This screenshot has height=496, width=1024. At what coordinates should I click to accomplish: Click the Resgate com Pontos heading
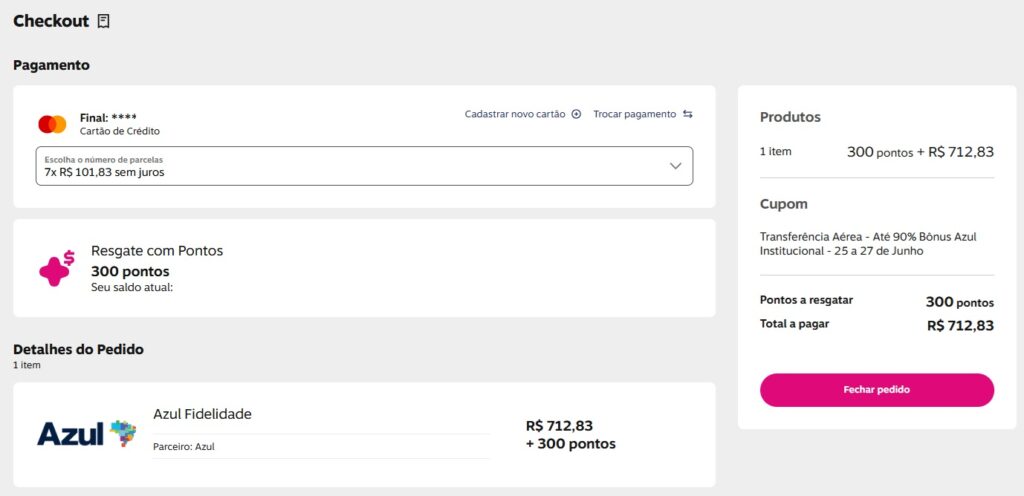coord(157,251)
